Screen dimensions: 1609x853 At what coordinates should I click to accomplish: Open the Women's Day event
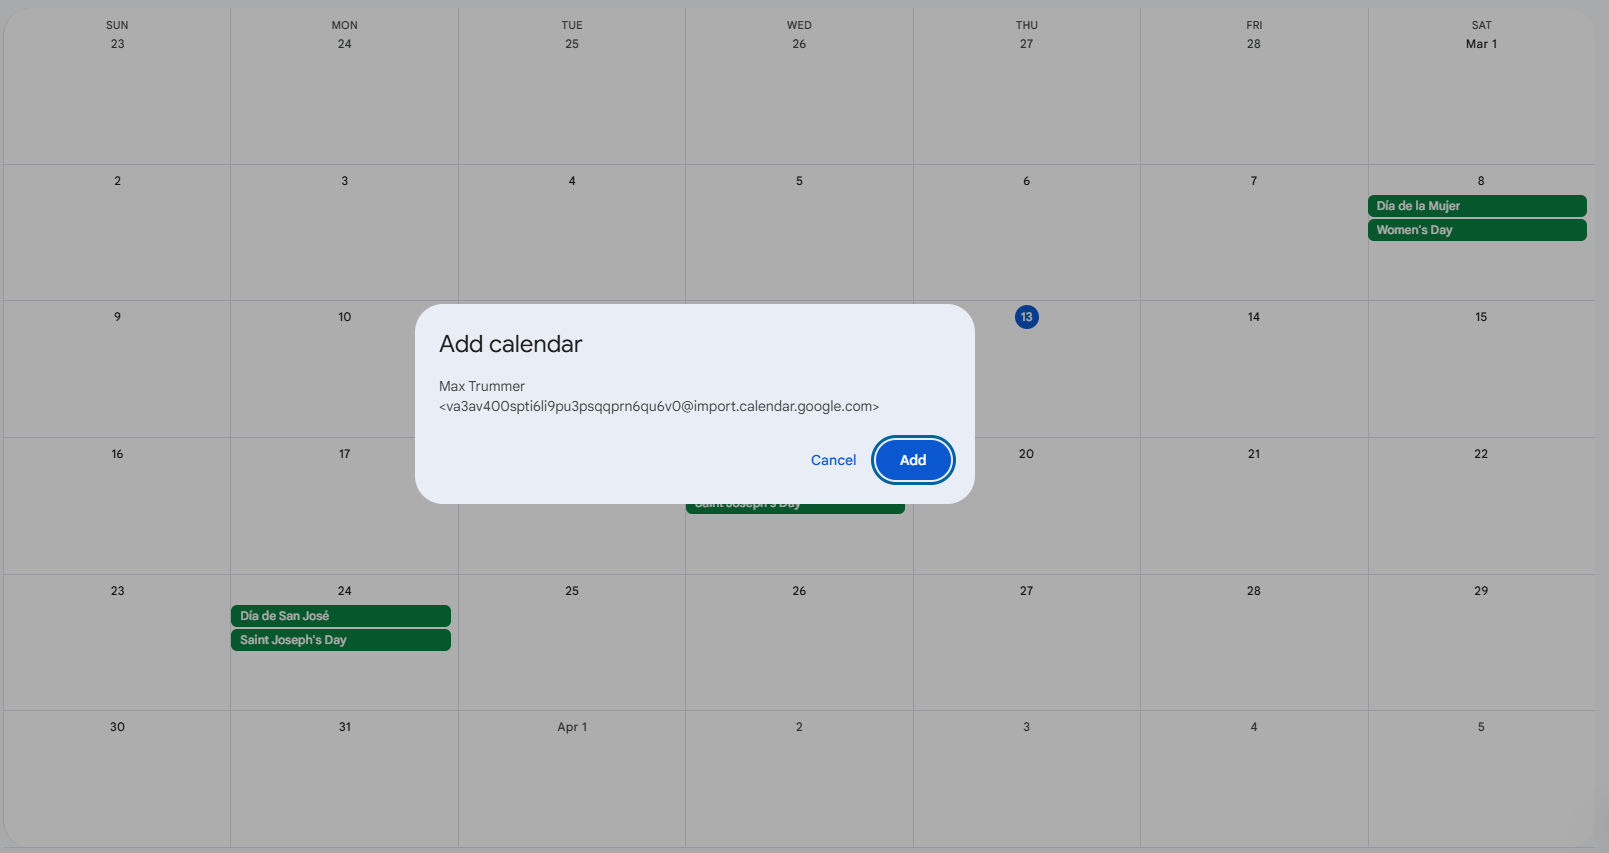coord(1476,230)
